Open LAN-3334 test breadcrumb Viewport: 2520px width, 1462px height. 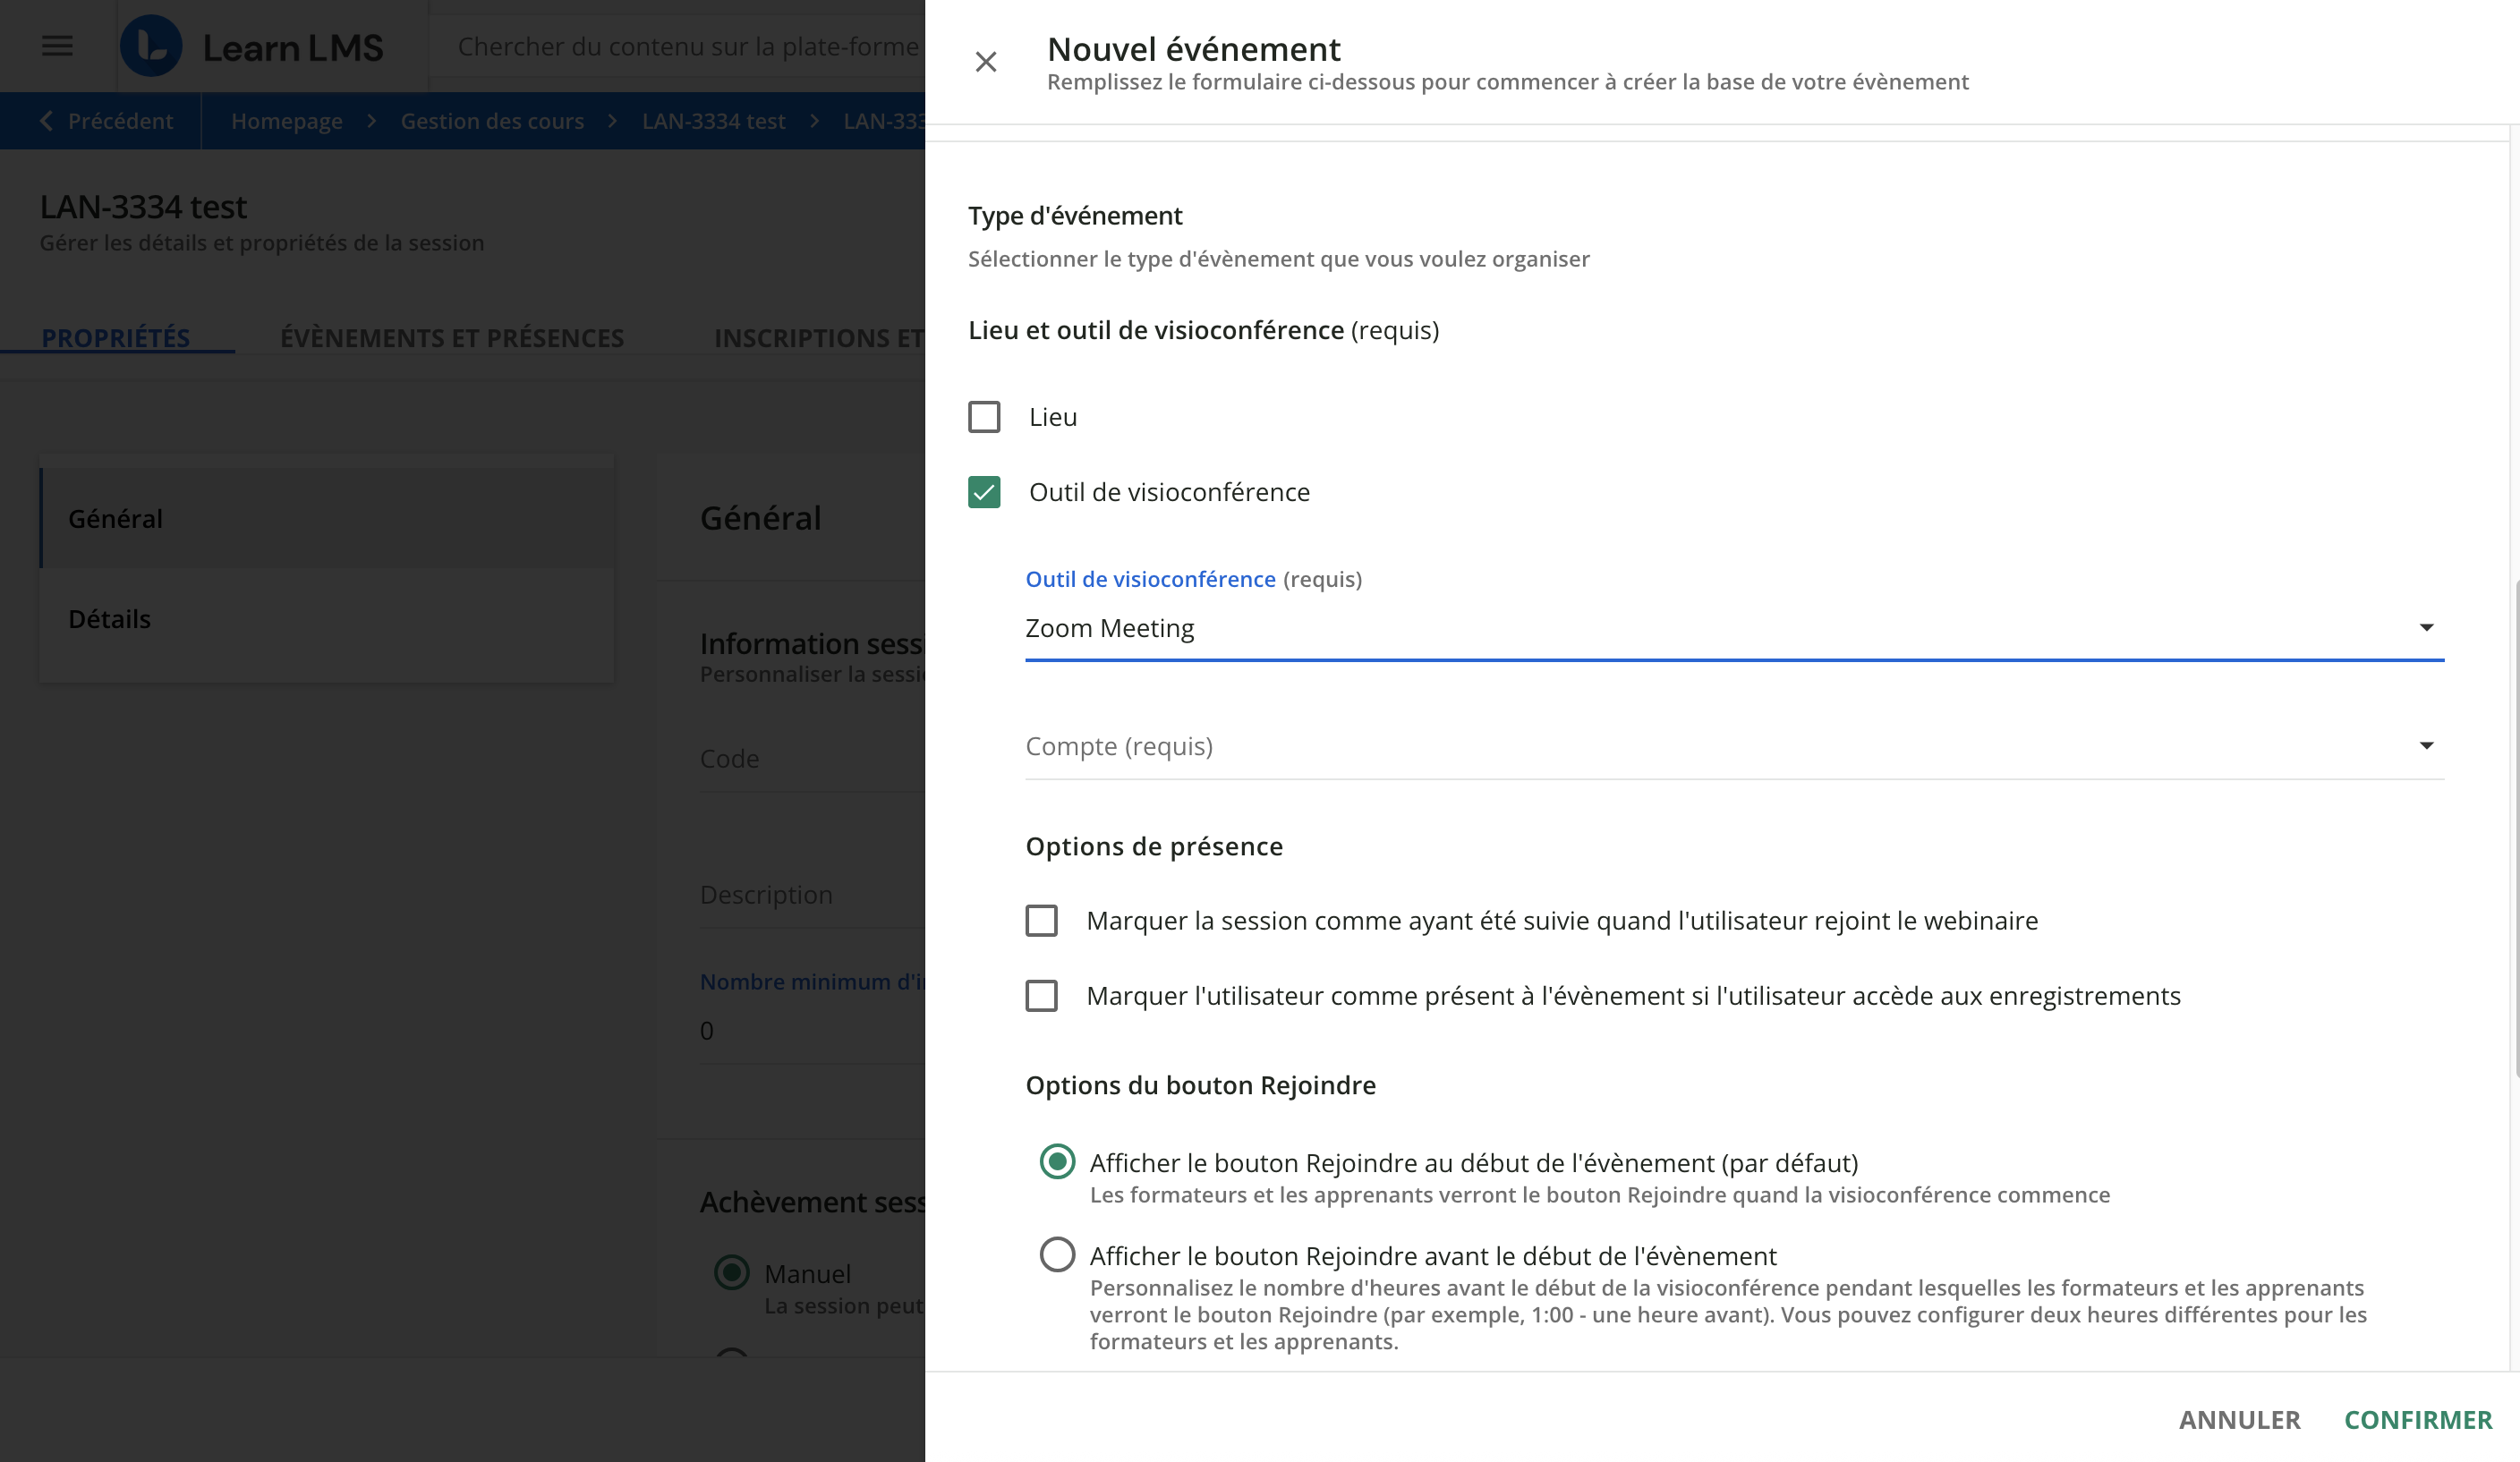coord(713,121)
